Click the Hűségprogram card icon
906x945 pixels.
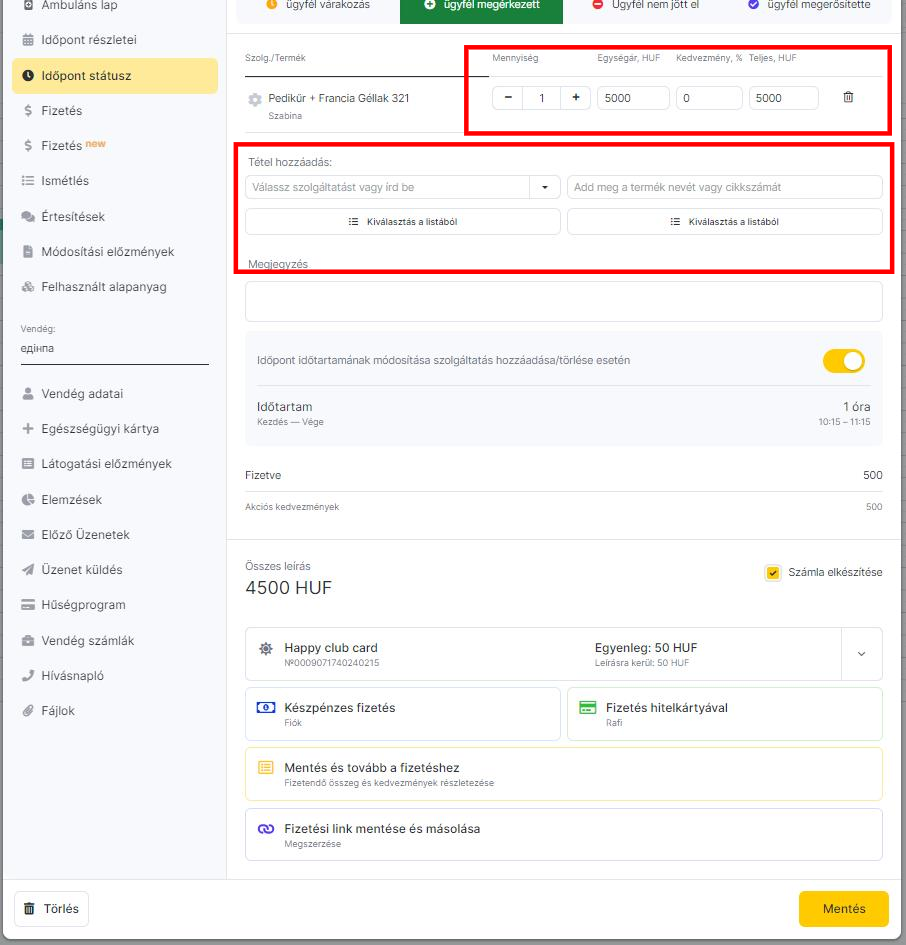pos(28,605)
